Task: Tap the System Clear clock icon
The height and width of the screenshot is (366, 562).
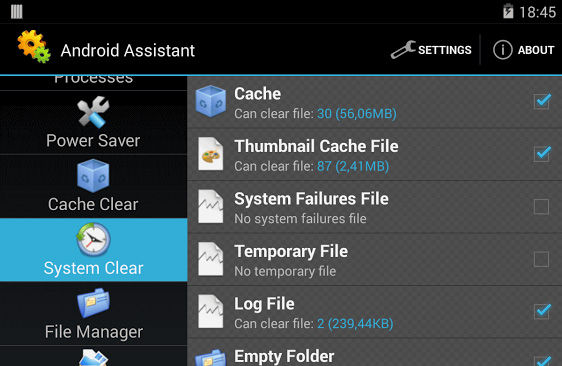Action: (x=93, y=239)
